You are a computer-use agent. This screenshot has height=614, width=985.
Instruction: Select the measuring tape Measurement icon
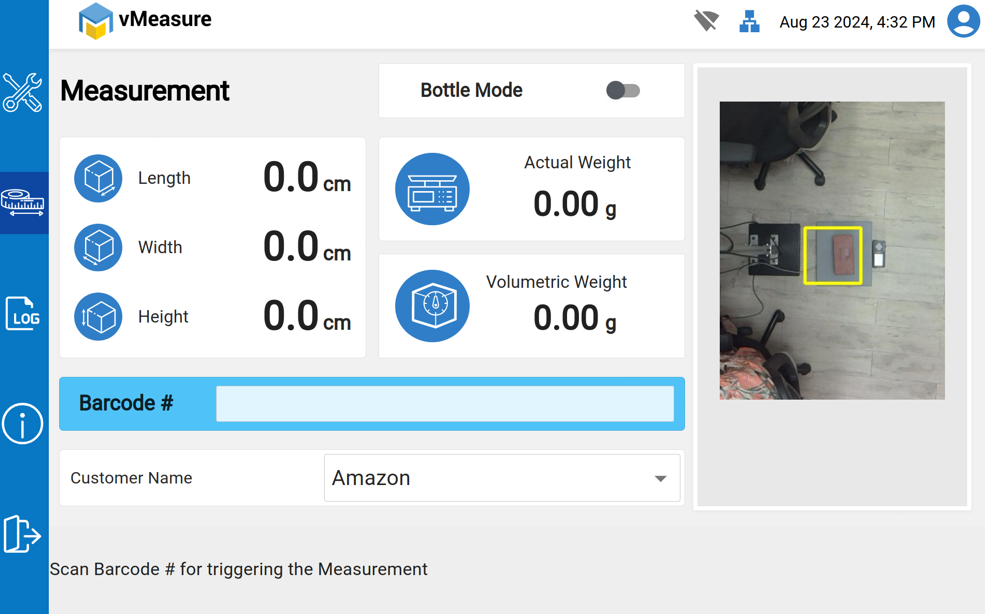tap(23, 203)
